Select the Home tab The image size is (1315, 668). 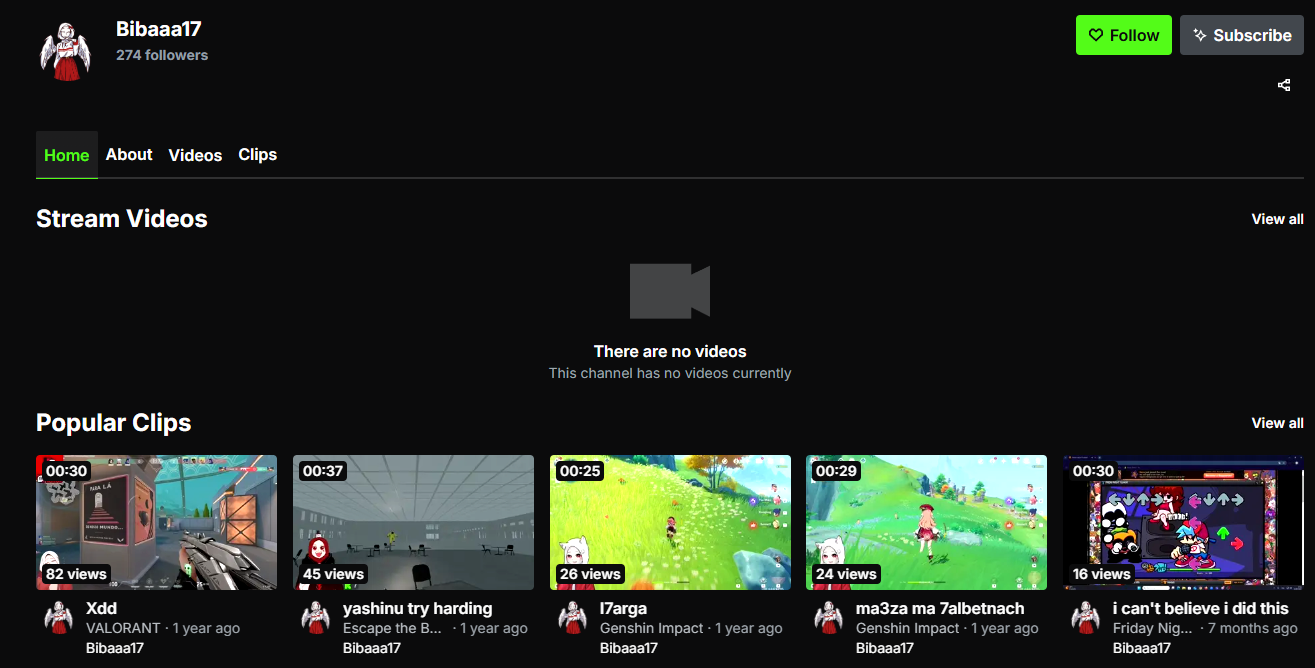[67, 155]
